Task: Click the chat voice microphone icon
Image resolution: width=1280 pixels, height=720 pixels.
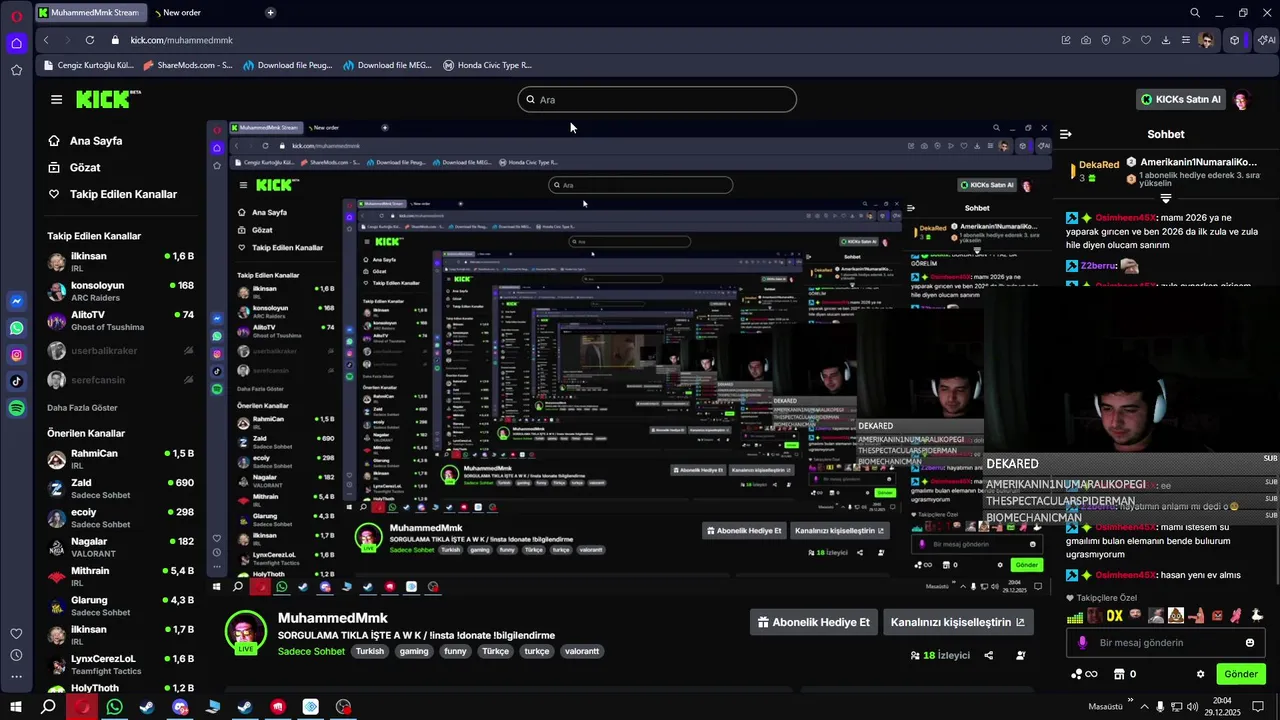Action: tap(1082, 643)
